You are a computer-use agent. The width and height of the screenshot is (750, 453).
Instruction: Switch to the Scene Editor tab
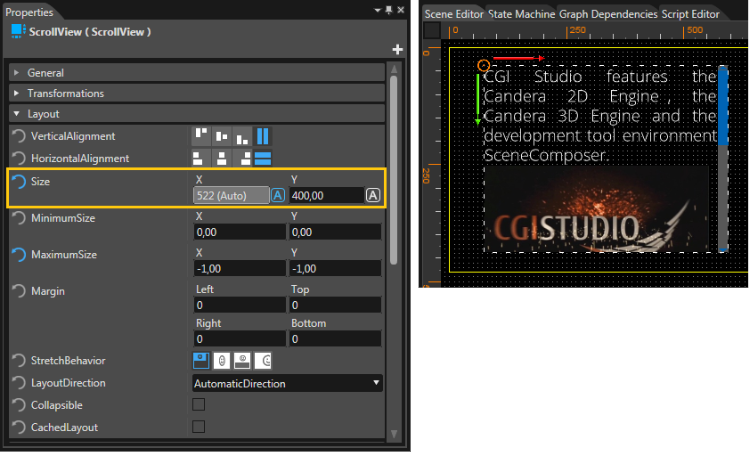click(454, 14)
